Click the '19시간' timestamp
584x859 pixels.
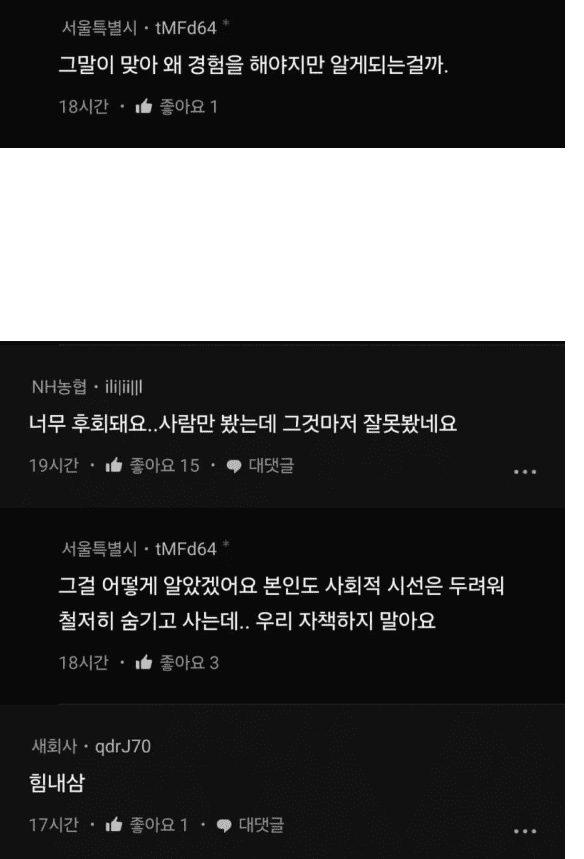(x=54, y=465)
